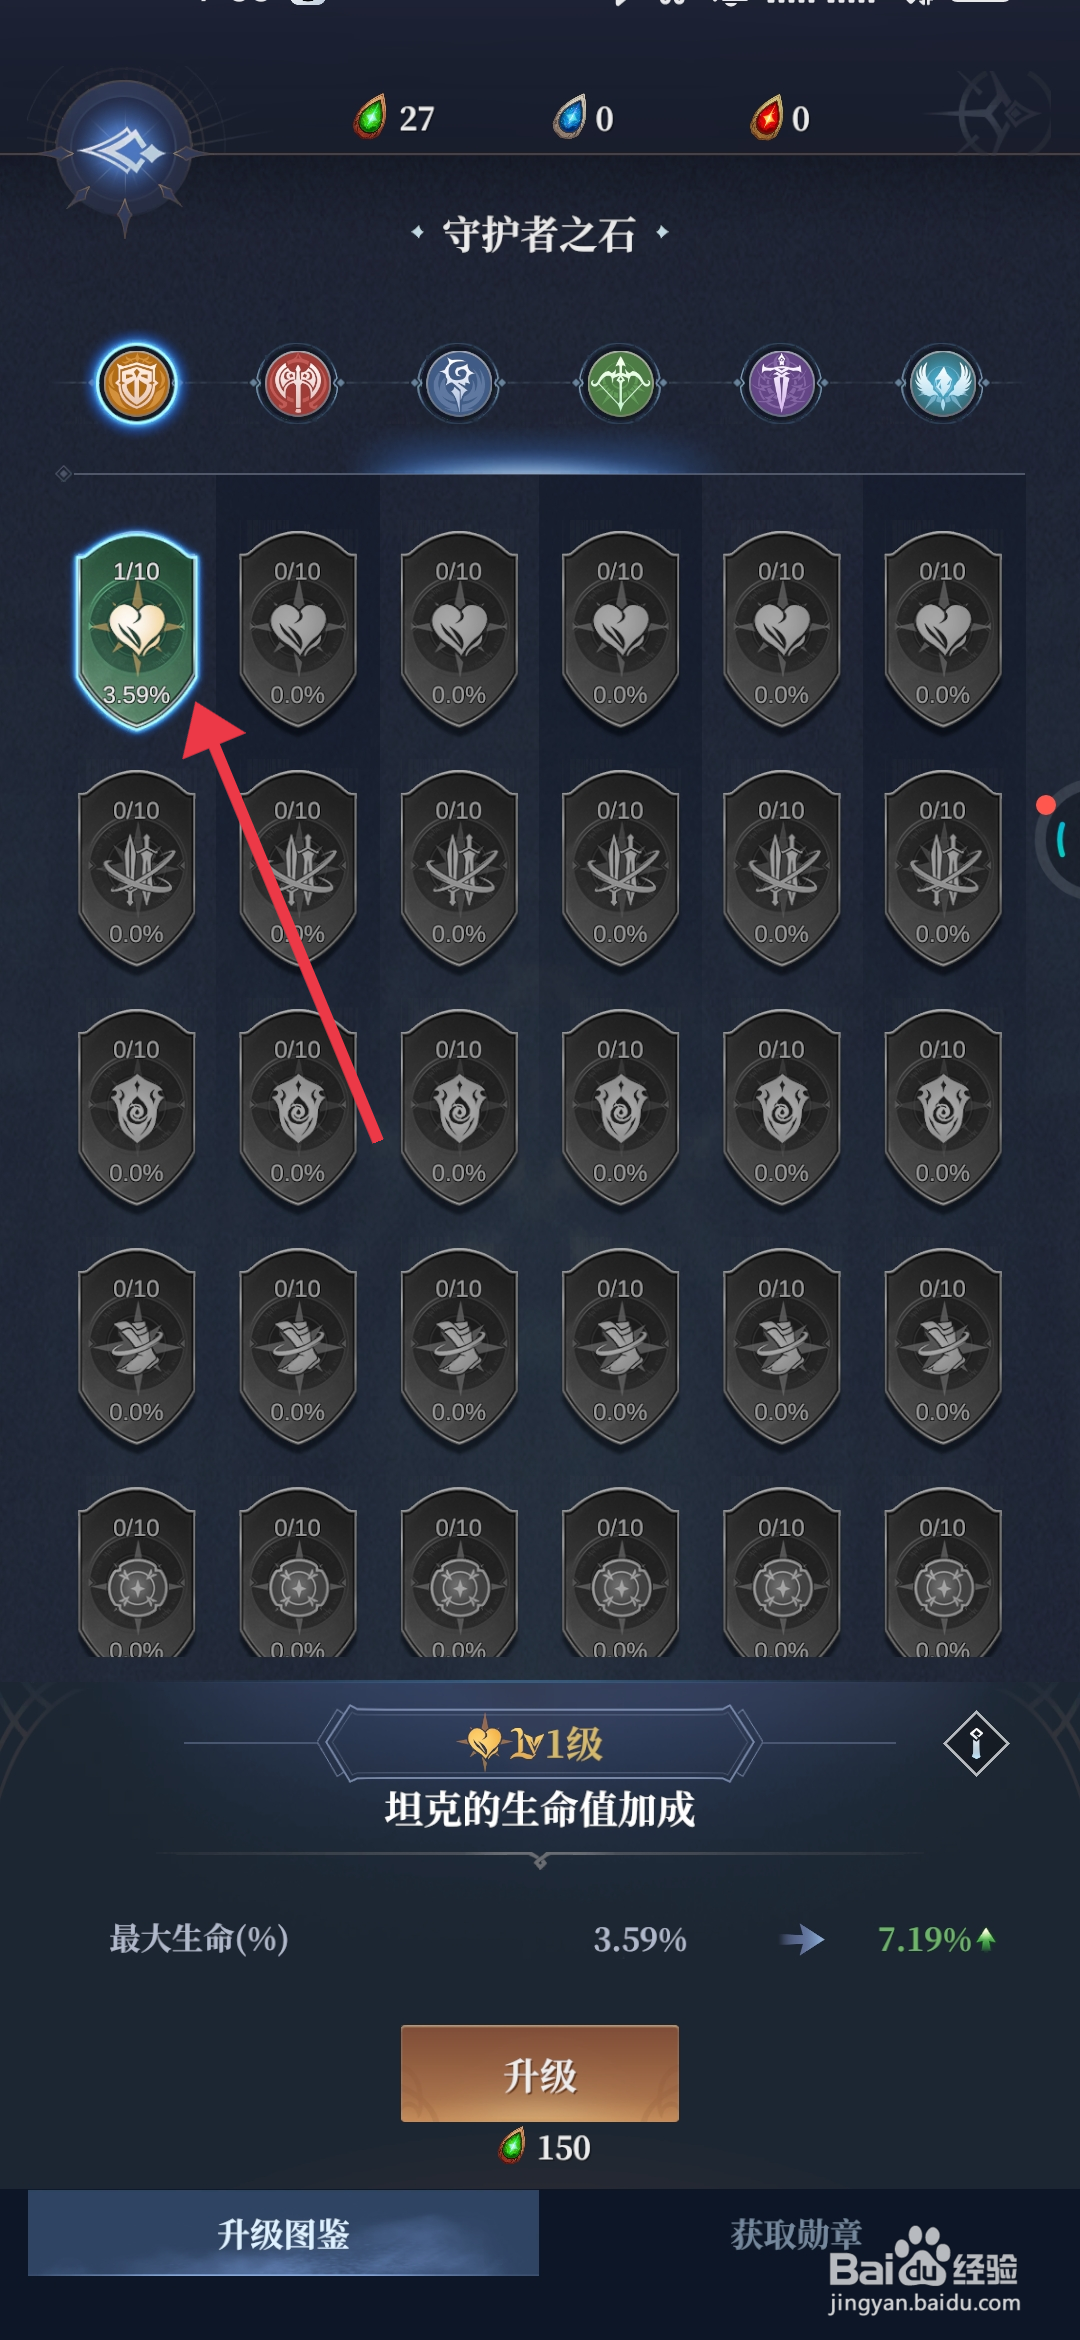Select the red axe warrior class icon

click(298, 383)
